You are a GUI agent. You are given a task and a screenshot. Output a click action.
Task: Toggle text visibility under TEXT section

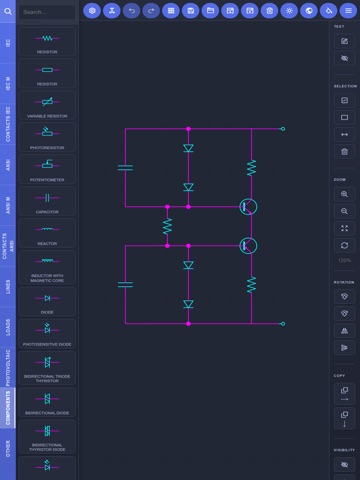coord(344,58)
